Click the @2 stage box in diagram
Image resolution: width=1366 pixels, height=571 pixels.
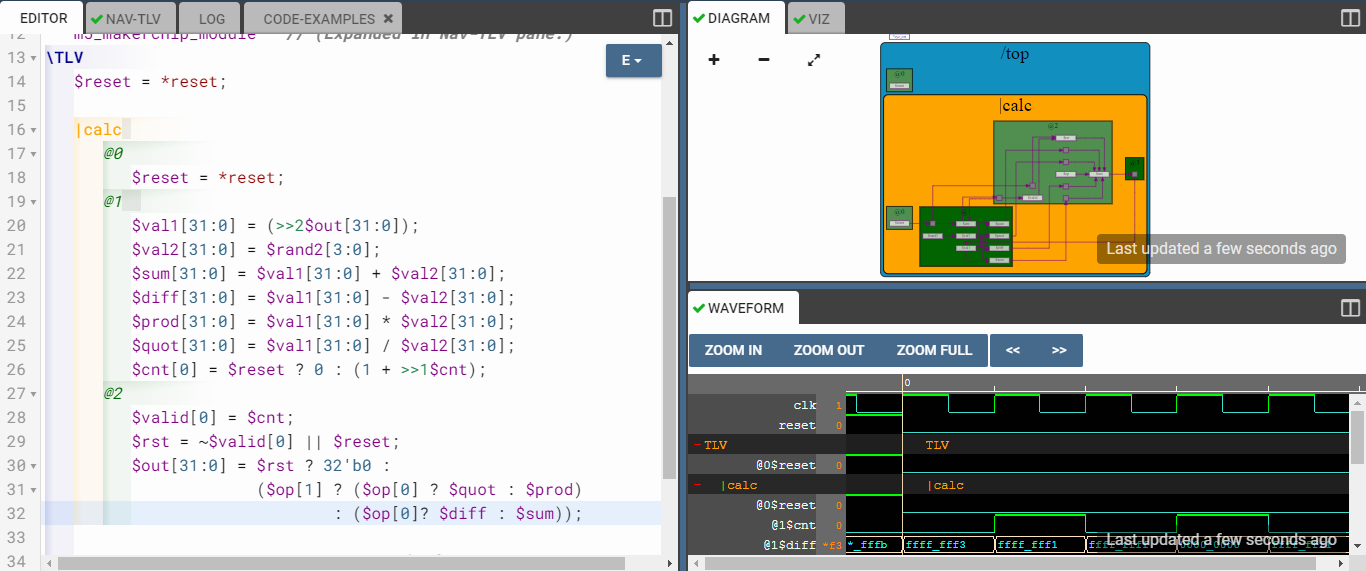click(1053, 164)
